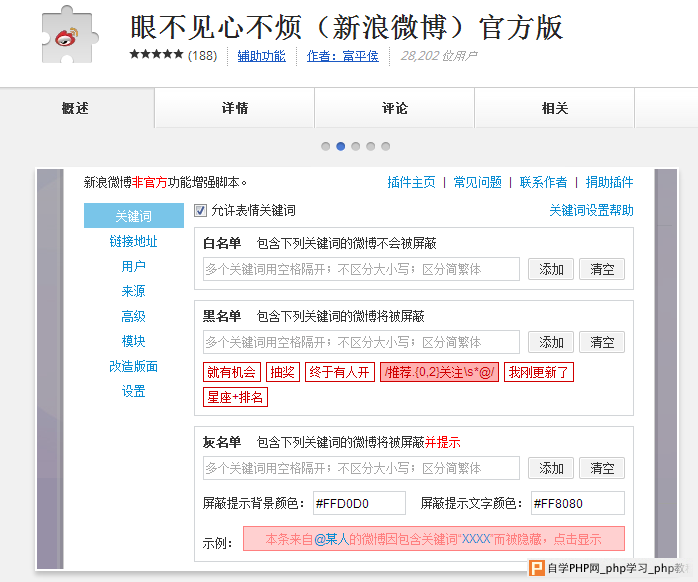Click the 就有机会 blacklist keyword tag
Image resolution: width=698 pixels, height=582 pixels.
231,372
